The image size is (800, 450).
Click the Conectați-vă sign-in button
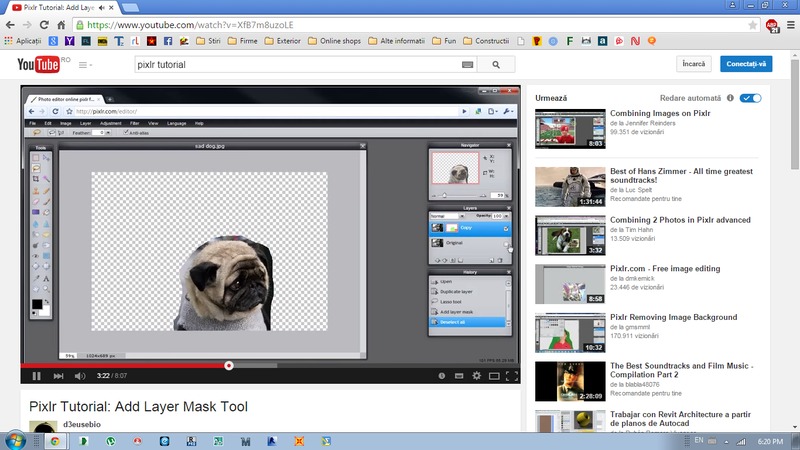[746, 64]
